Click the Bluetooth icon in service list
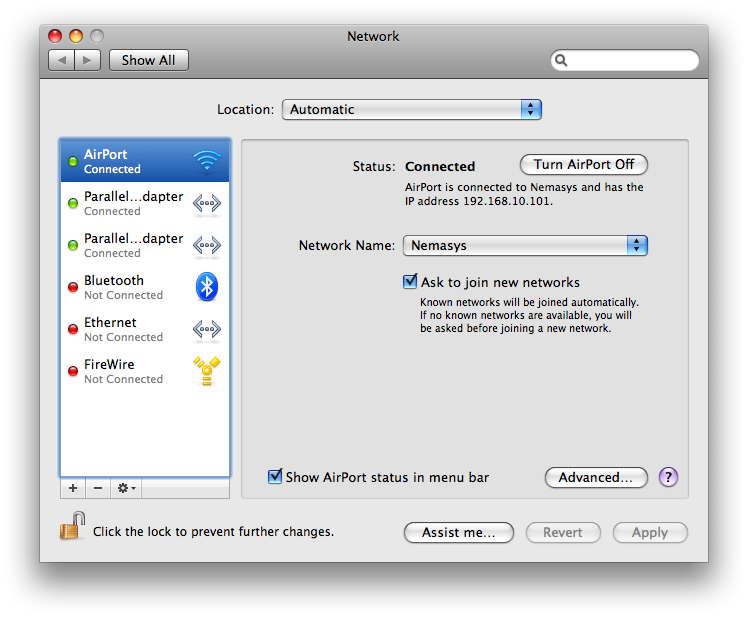748x617 pixels. click(x=207, y=287)
